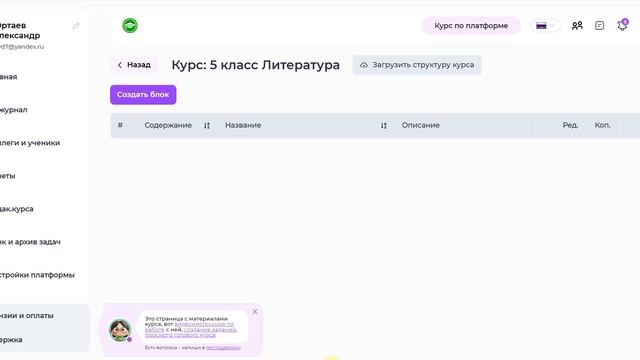Open colleagues and students sidebar item

[x=30, y=143]
